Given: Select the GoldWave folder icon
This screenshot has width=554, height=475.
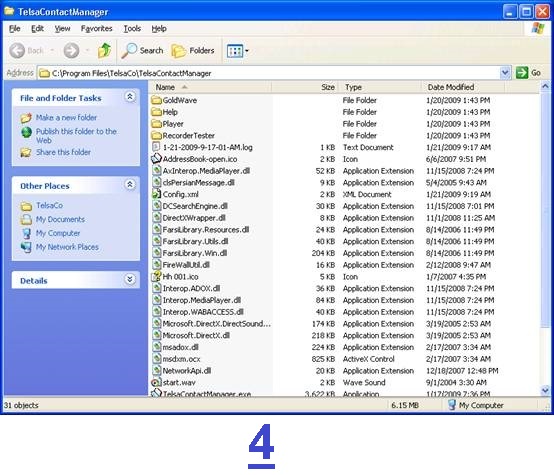Looking at the screenshot, I should pyautogui.click(x=156, y=100).
